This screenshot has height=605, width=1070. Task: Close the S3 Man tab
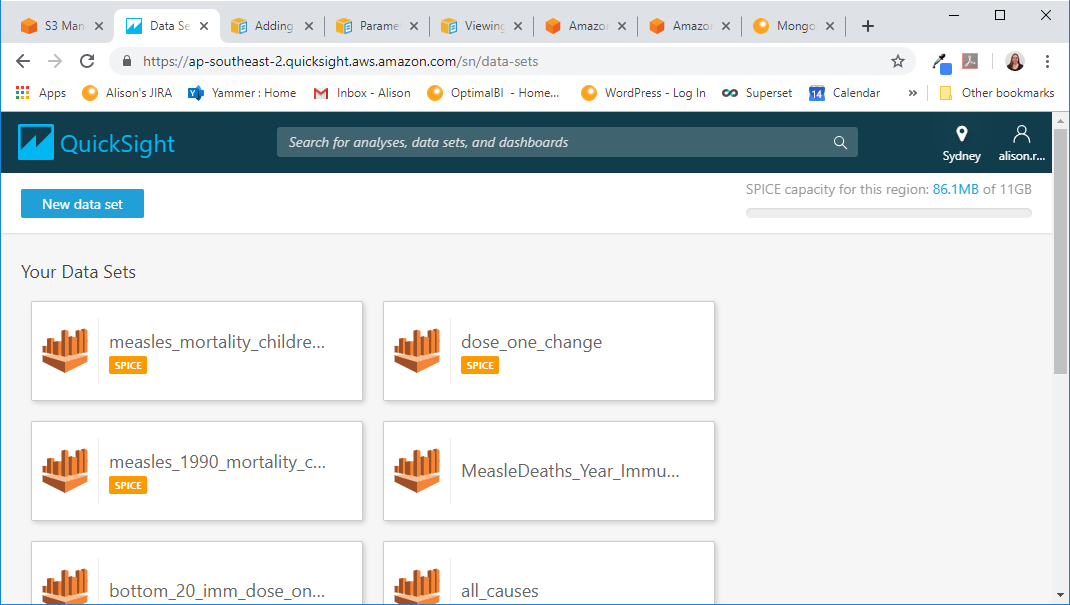99,26
